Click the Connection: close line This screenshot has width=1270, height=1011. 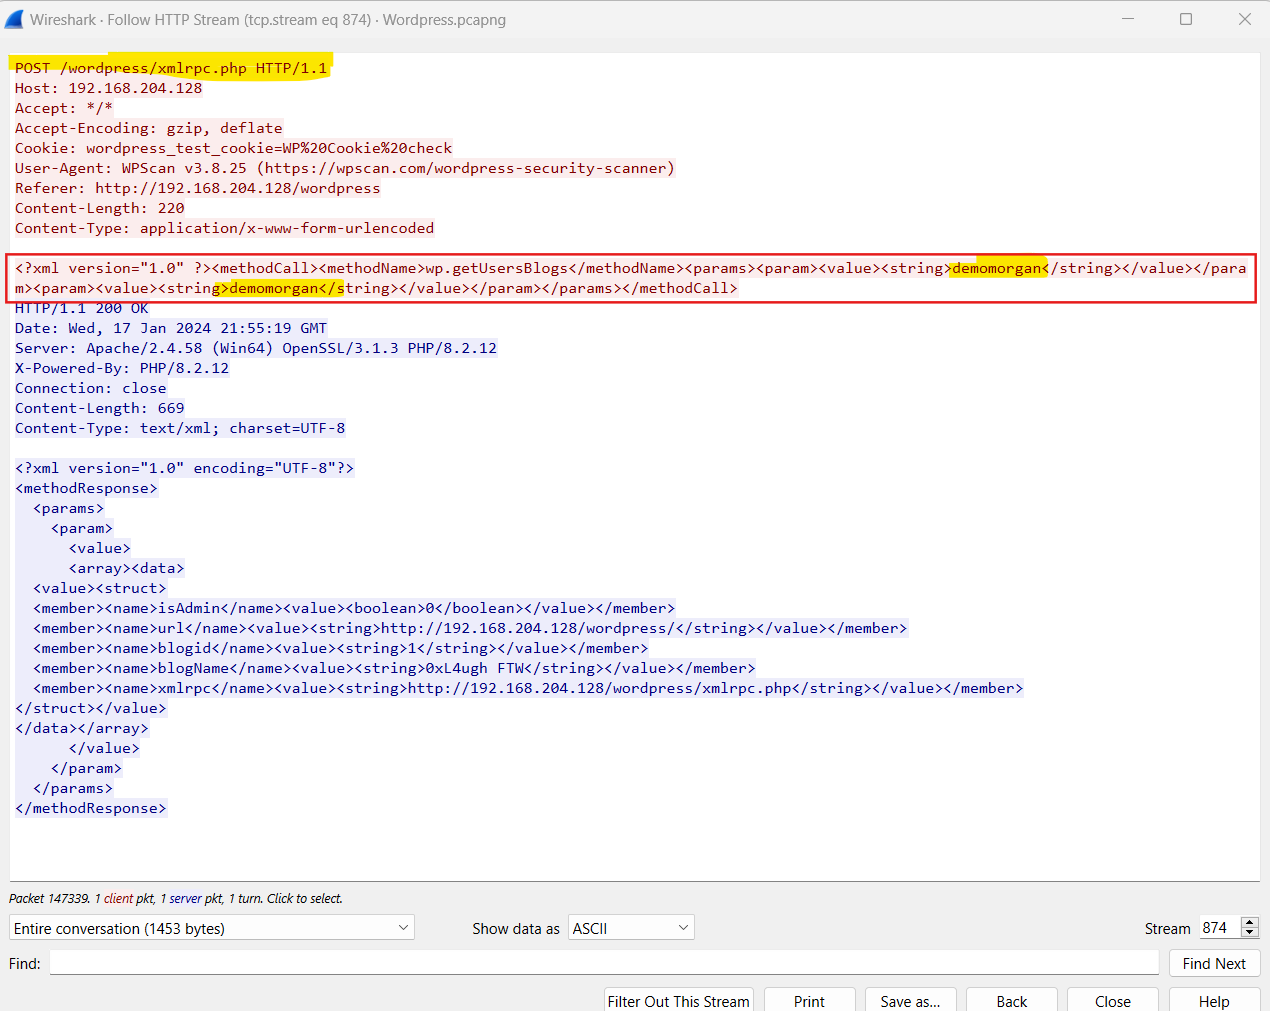[90, 388]
